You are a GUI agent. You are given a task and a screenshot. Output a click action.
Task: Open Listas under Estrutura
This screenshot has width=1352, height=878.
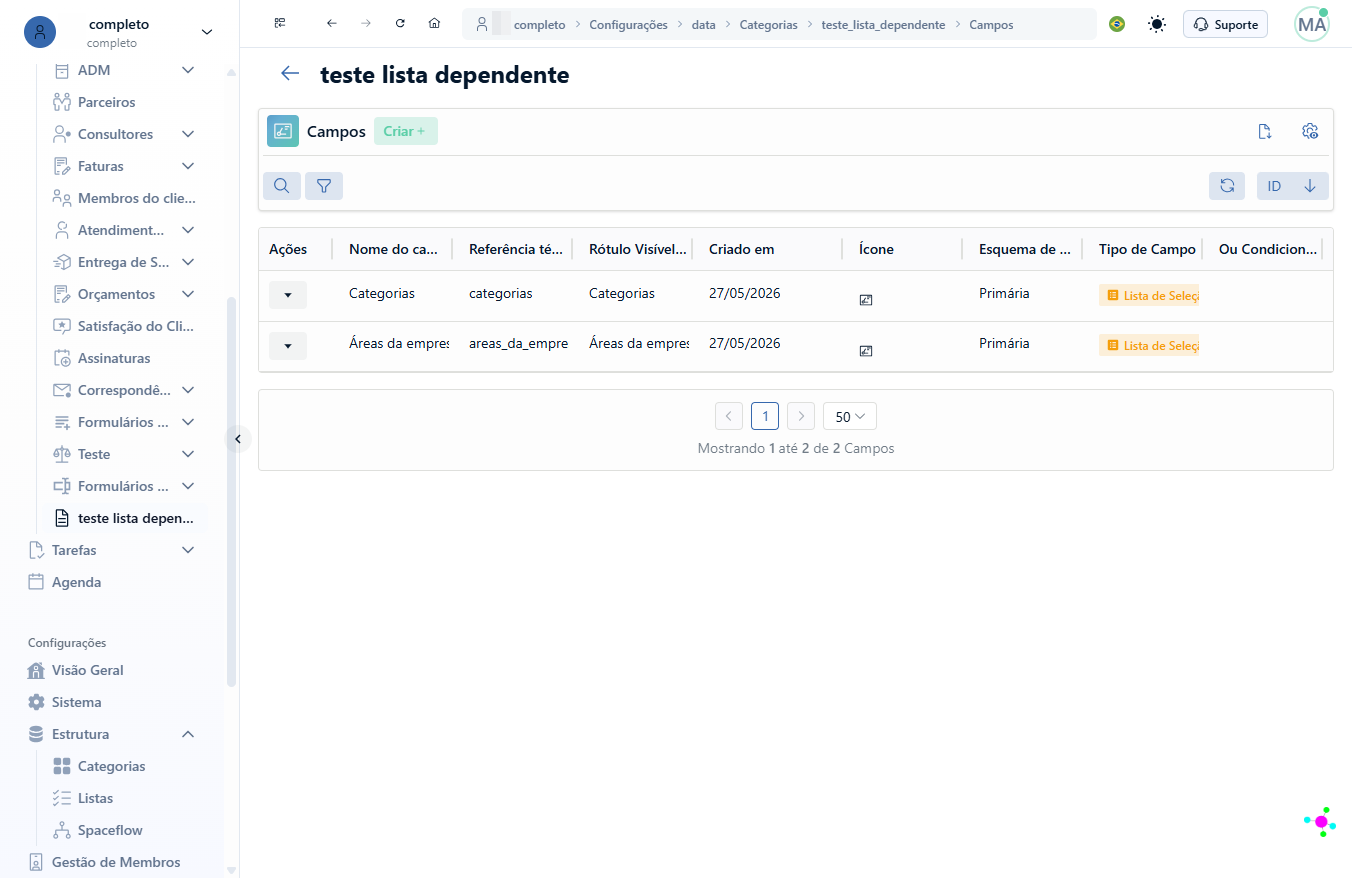pos(95,798)
